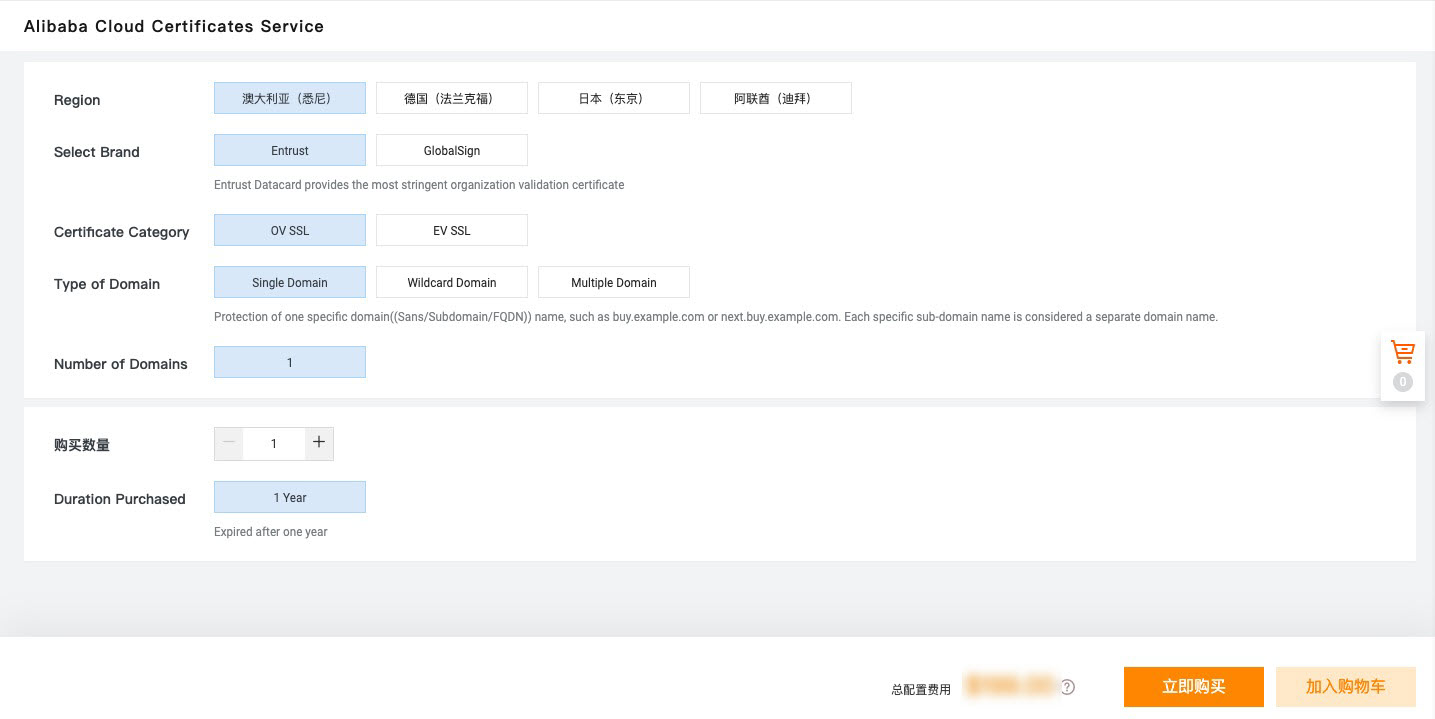Select EV SSL certificate category
The image size is (1435, 719).
point(452,230)
